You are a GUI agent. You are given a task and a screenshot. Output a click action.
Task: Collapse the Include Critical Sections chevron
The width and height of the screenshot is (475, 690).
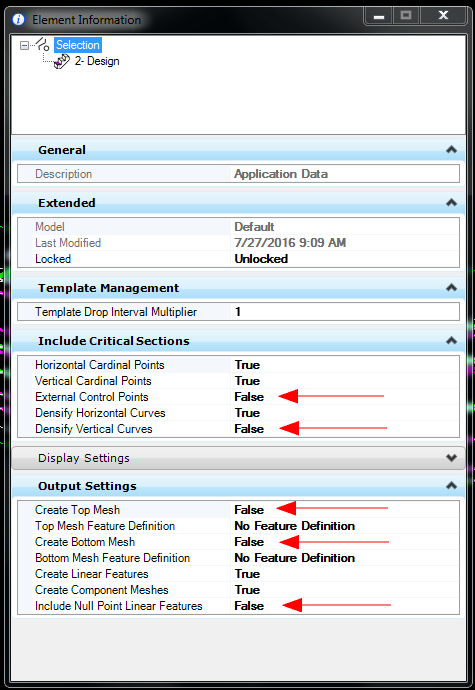451,341
